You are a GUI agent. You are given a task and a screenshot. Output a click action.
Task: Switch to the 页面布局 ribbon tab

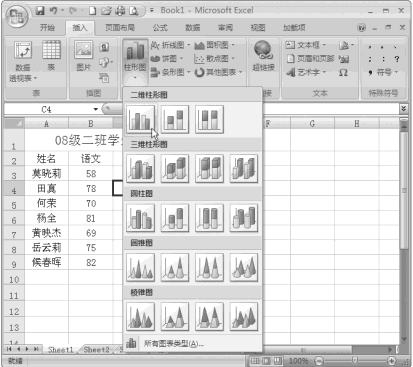120,28
